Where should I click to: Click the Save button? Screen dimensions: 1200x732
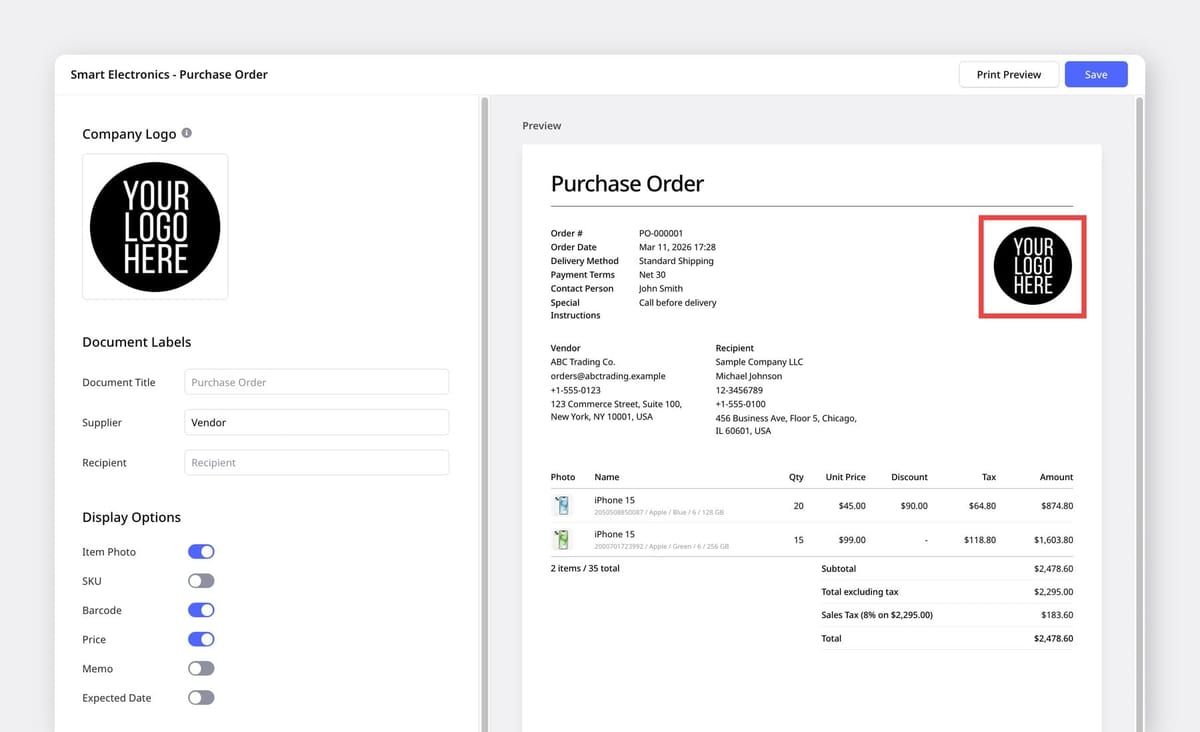click(1096, 73)
